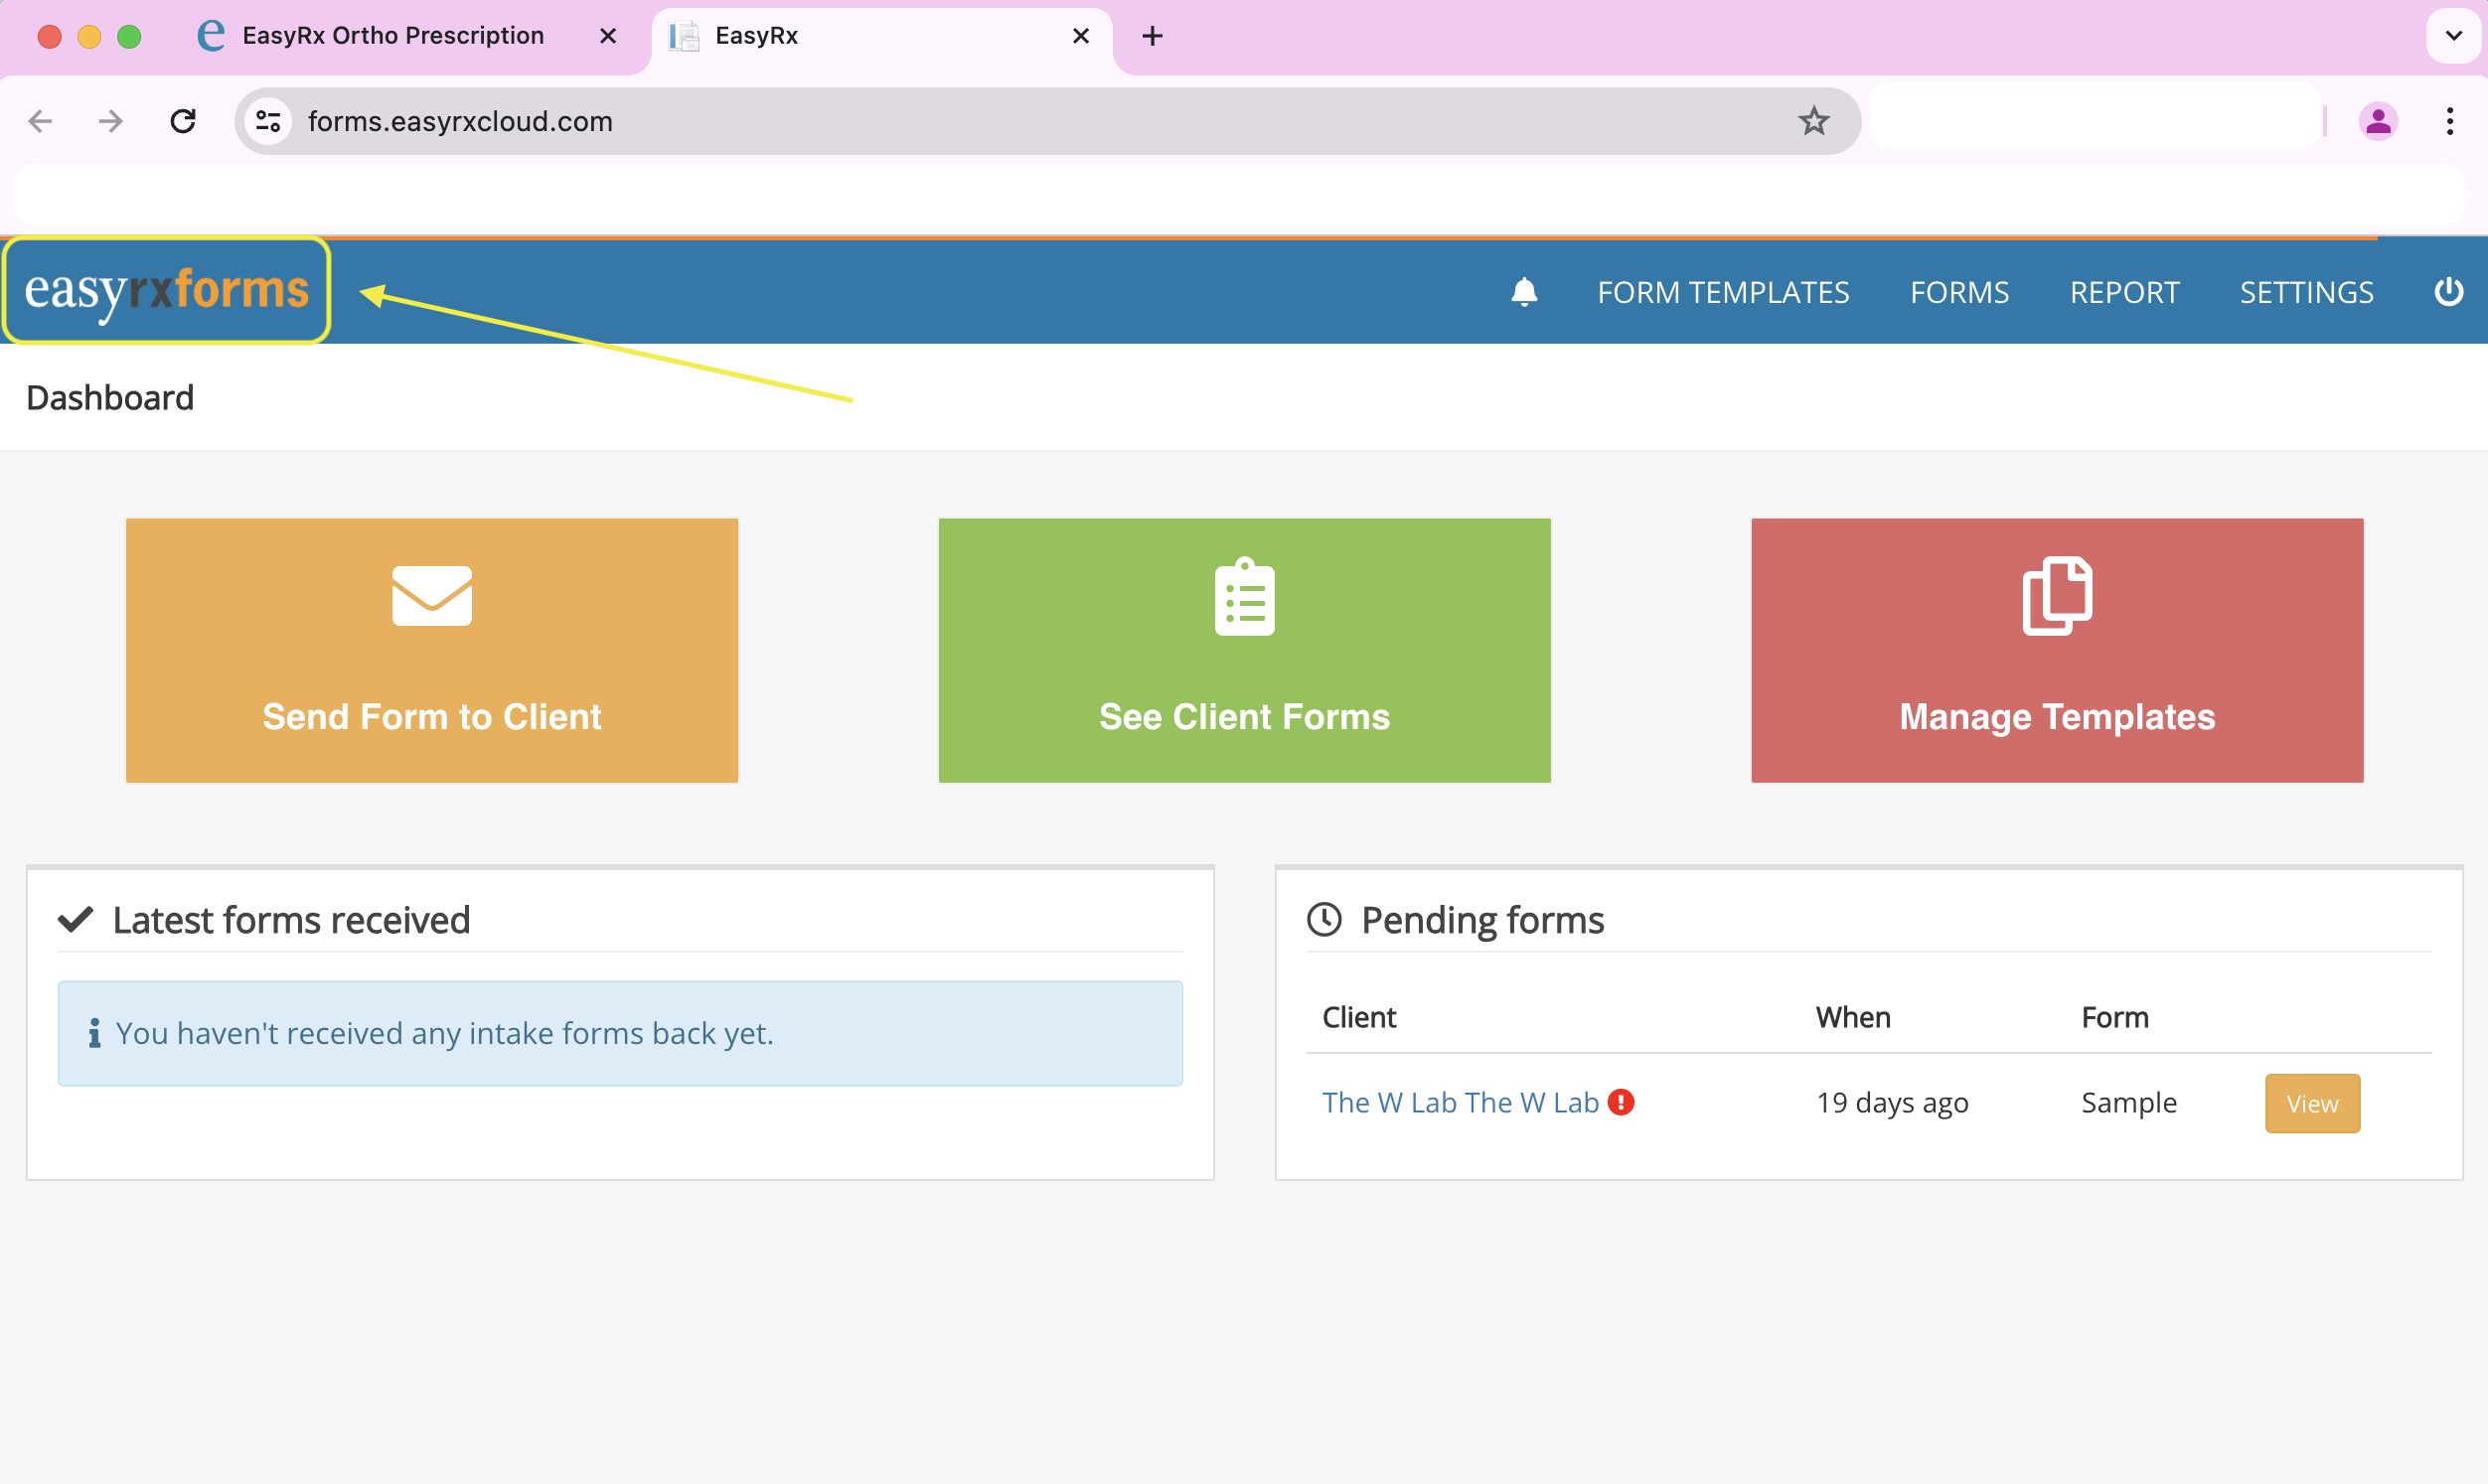Go back to the previous page
Screen dimensions: 2488x1484
click(x=41, y=121)
